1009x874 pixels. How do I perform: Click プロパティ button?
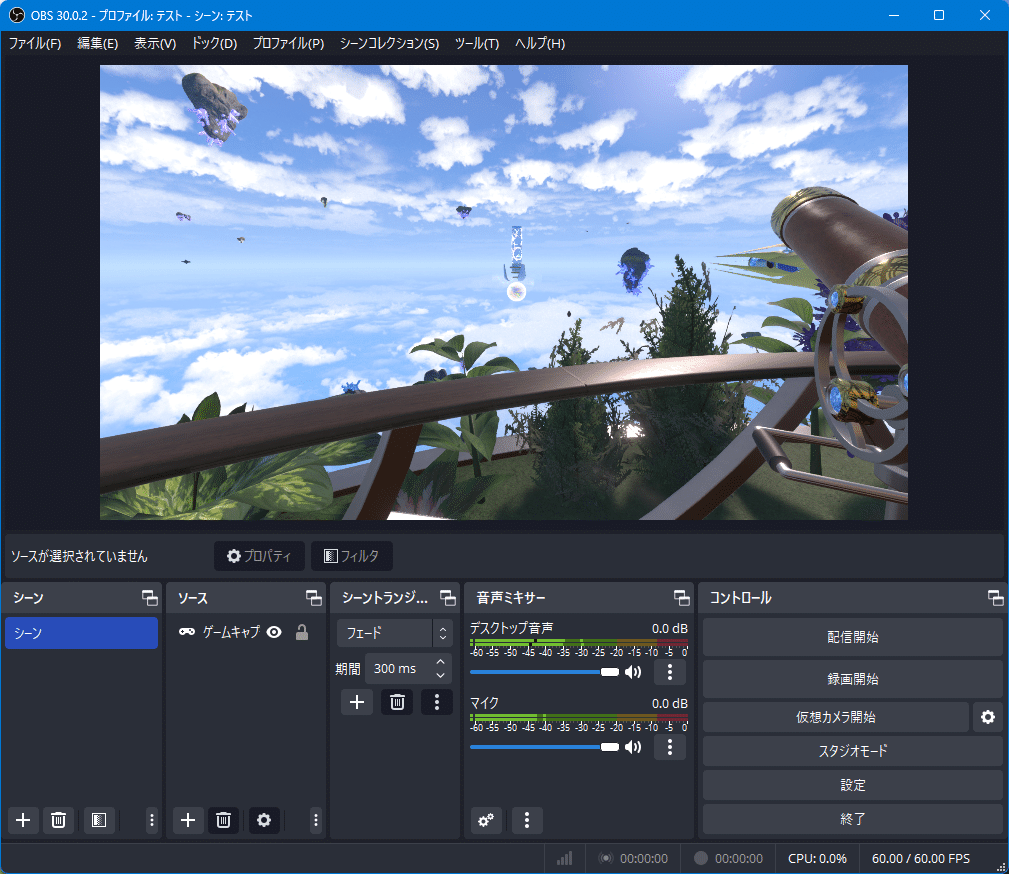pos(259,556)
